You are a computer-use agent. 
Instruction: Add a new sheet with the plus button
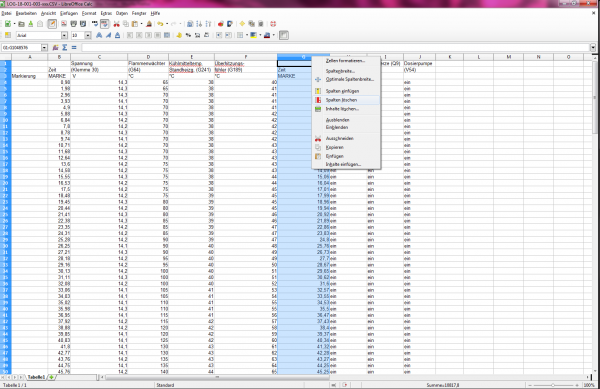point(51,377)
